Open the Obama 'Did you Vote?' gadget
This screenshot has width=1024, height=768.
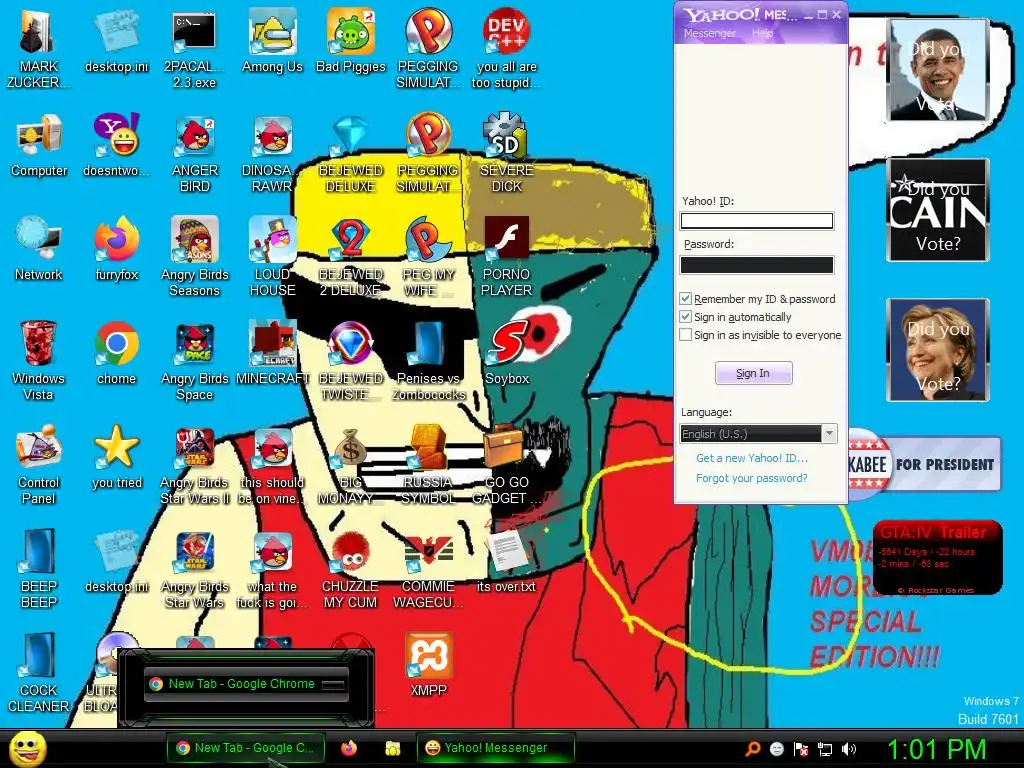tap(938, 70)
